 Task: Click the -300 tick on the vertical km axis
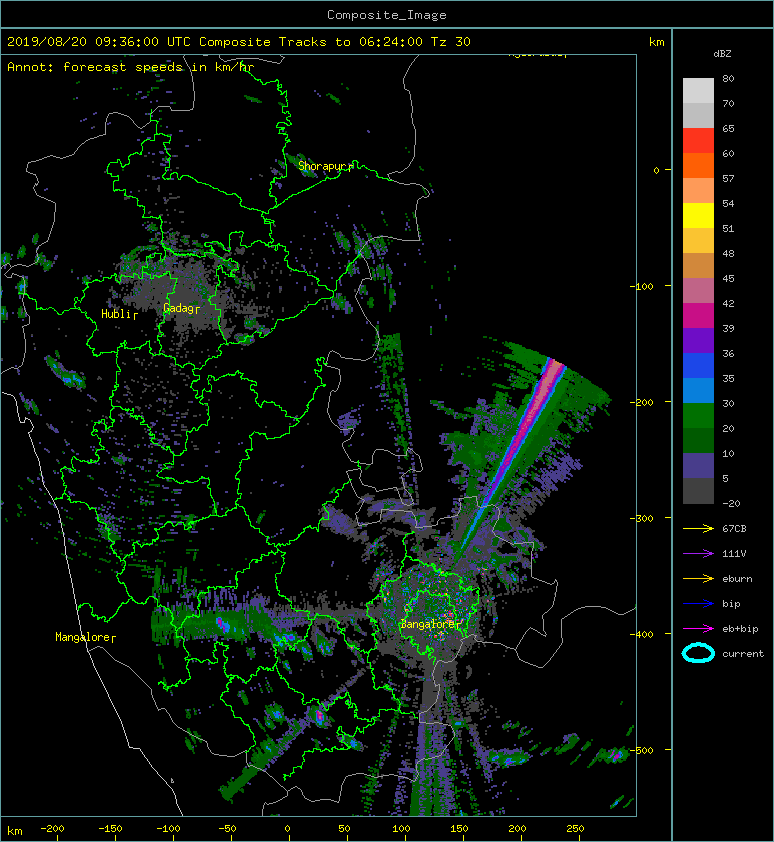(642, 518)
